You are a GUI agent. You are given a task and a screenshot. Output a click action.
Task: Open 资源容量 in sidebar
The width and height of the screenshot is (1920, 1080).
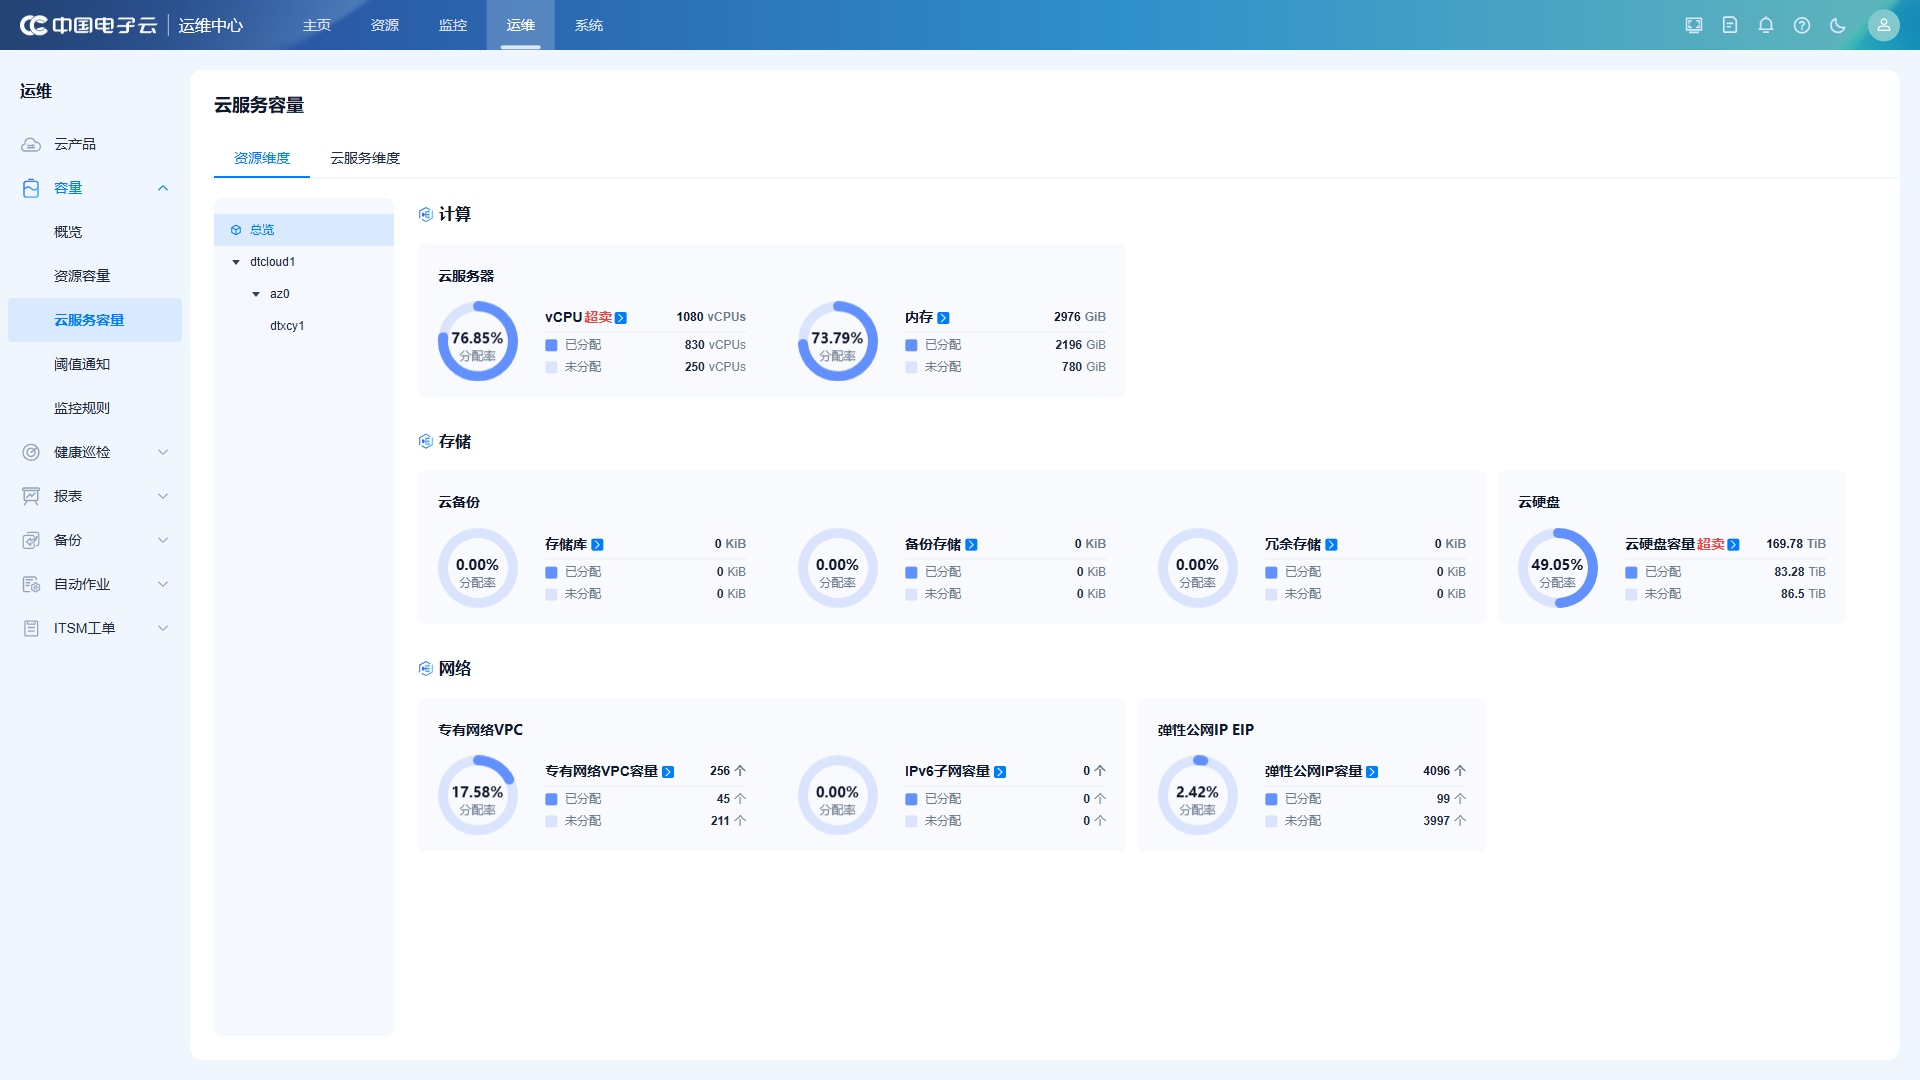(x=82, y=276)
